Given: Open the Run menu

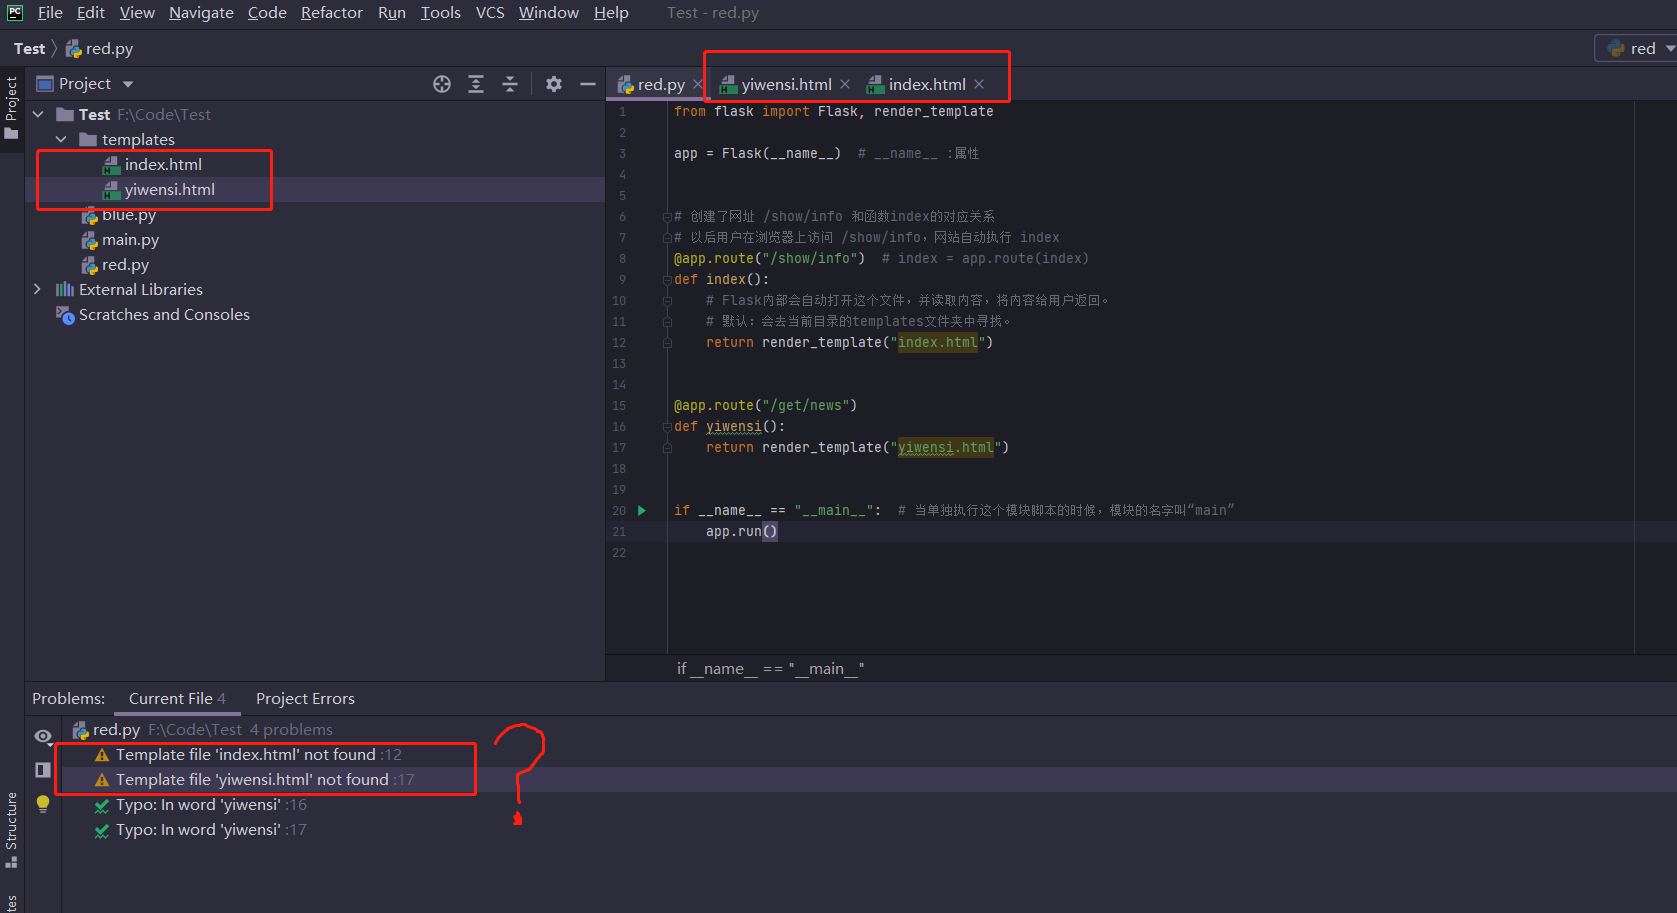Looking at the screenshot, I should 392,13.
